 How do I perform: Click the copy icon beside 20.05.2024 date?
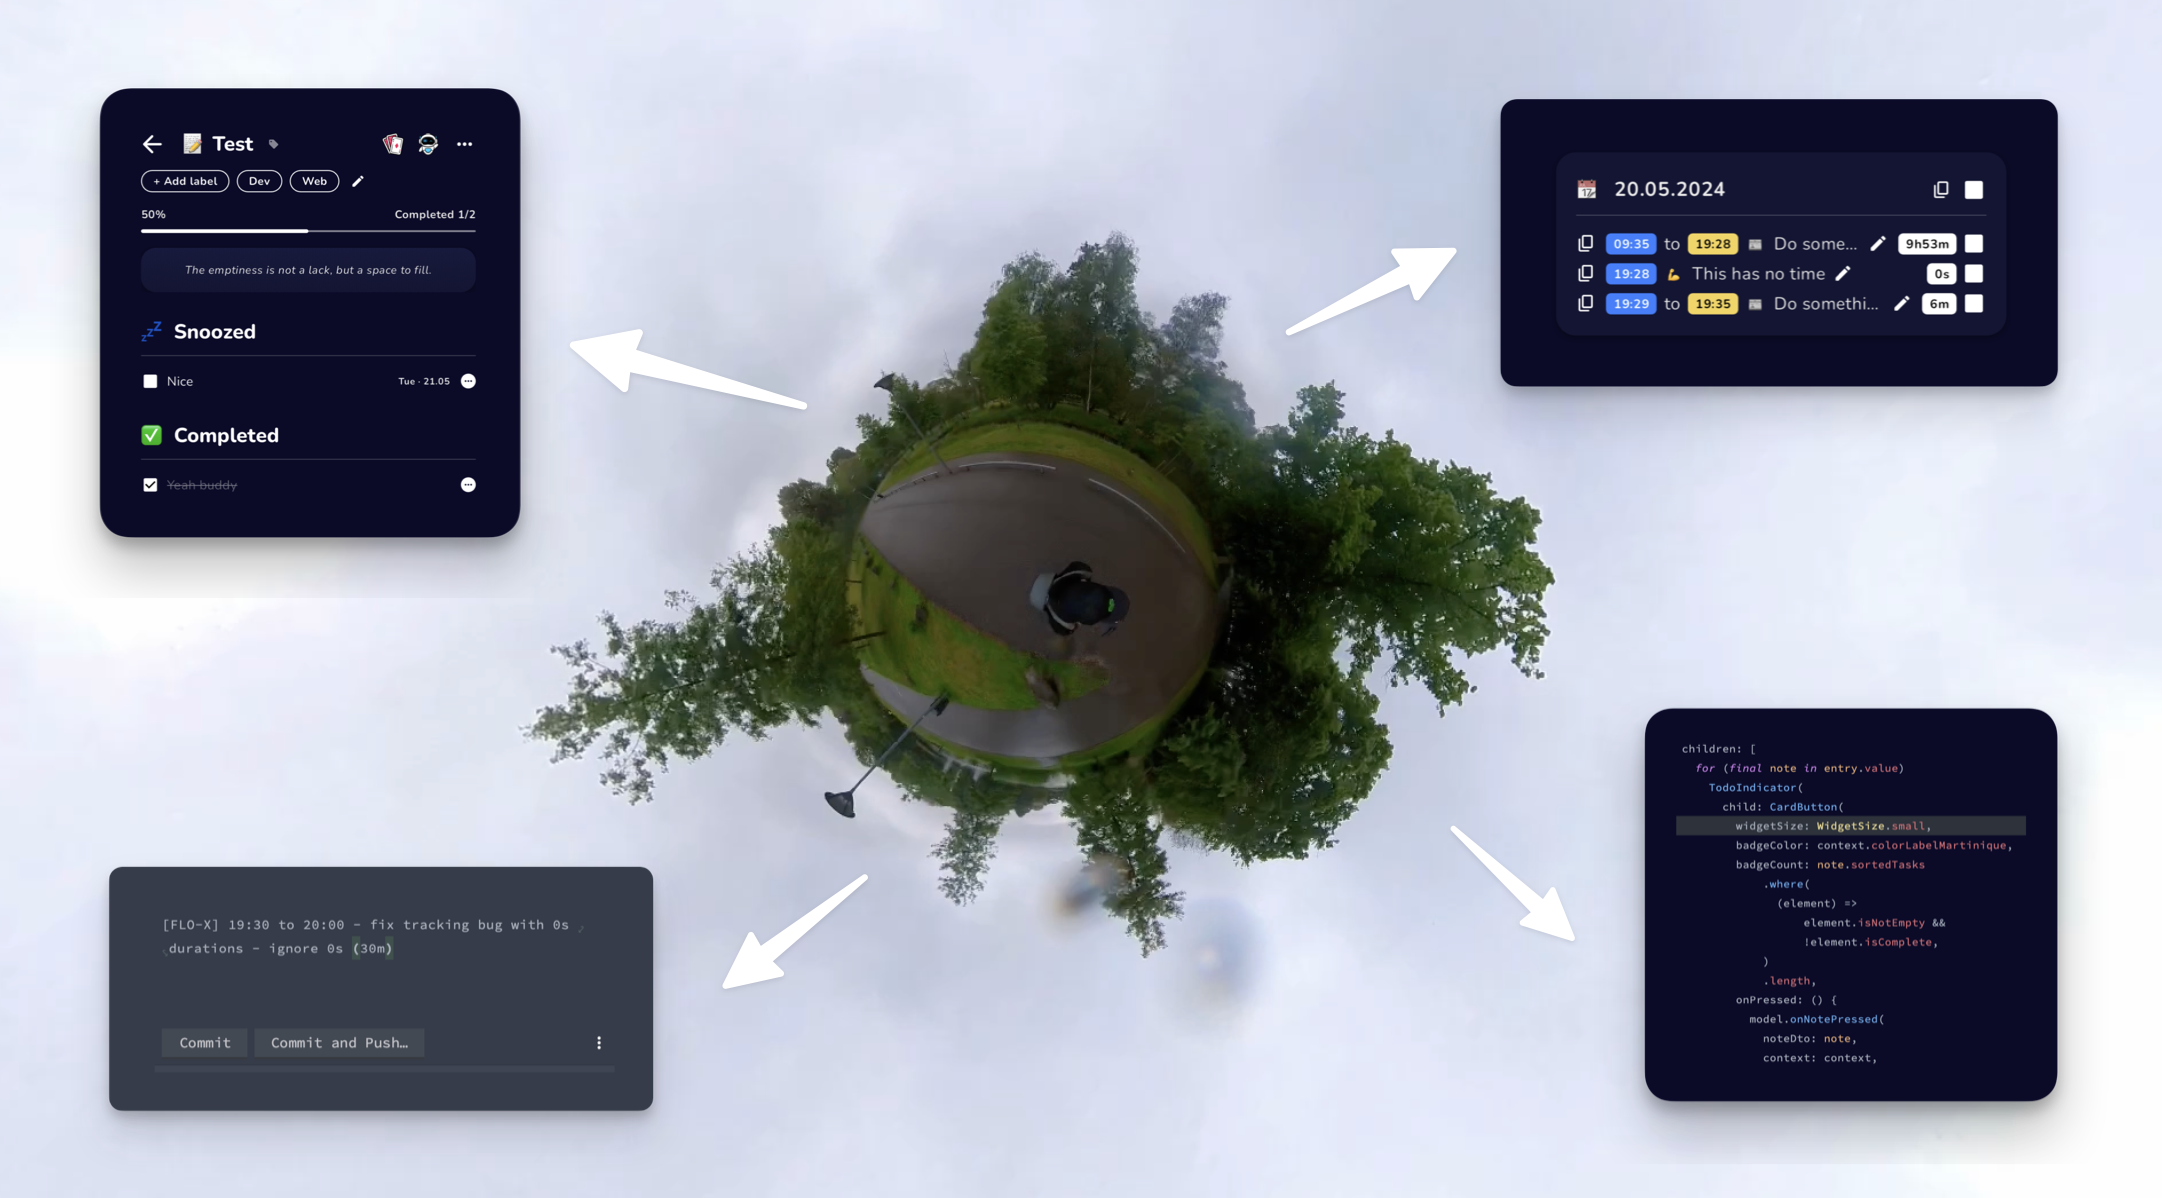point(1936,189)
